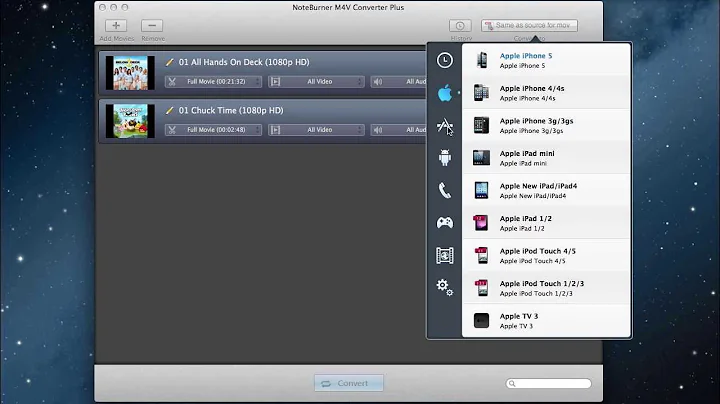The height and width of the screenshot is (404, 720).
Task: Select the Android devices category icon
Action: pos(444,158)
